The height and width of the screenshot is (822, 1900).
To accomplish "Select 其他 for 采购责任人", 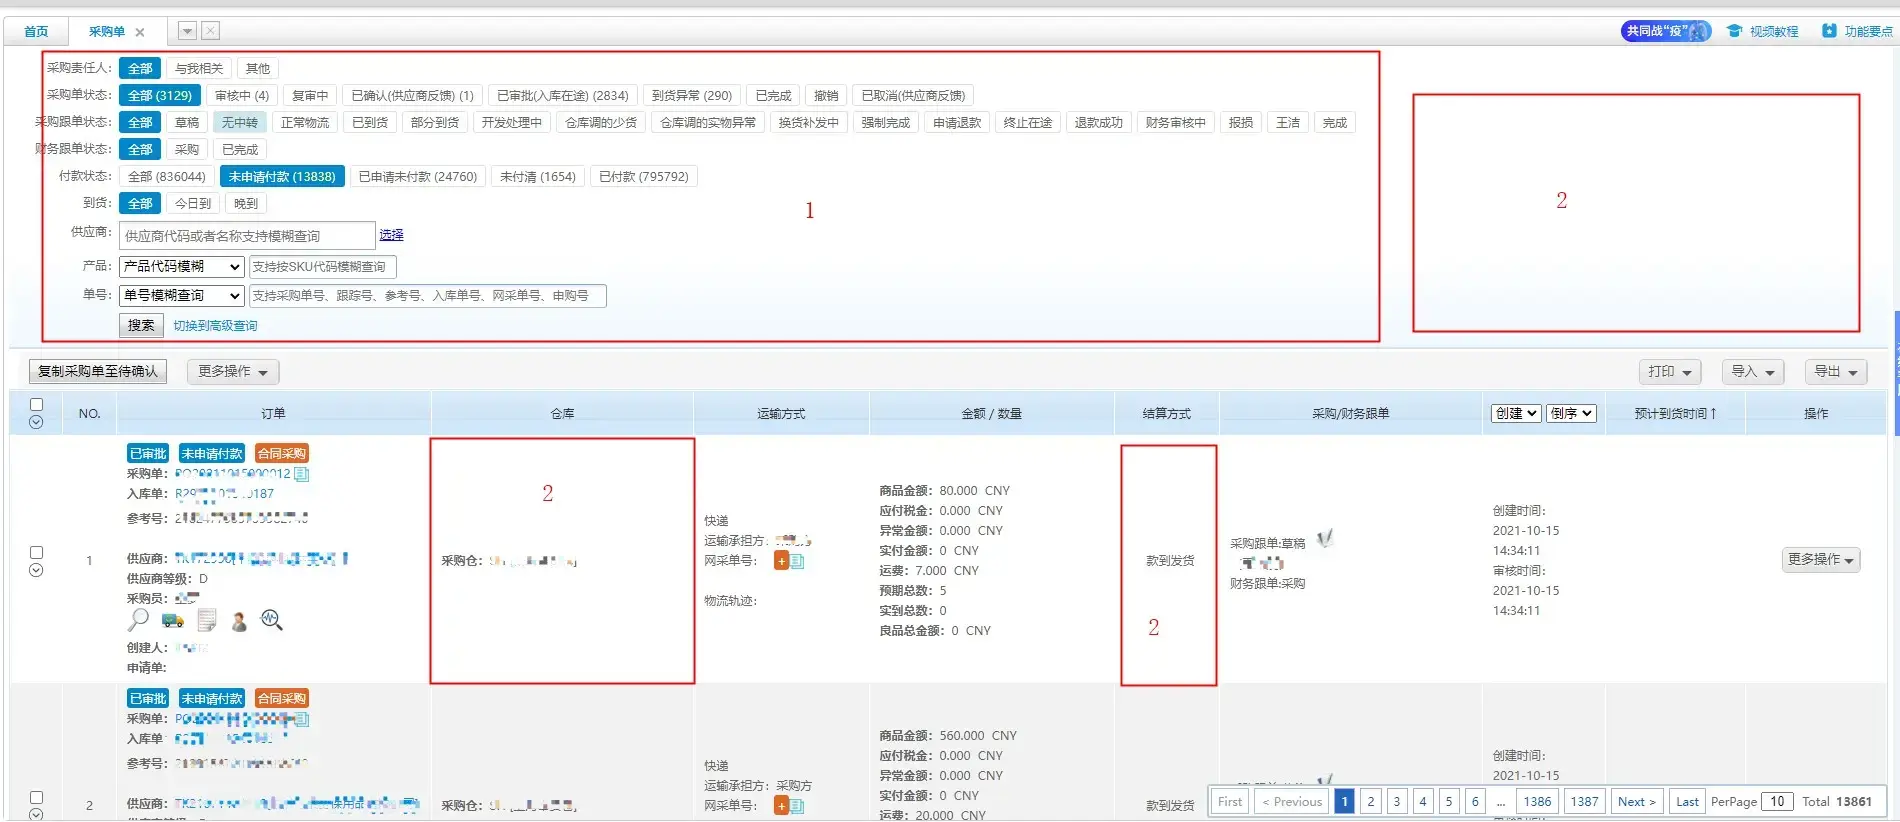I will click(x=258, y=68).
